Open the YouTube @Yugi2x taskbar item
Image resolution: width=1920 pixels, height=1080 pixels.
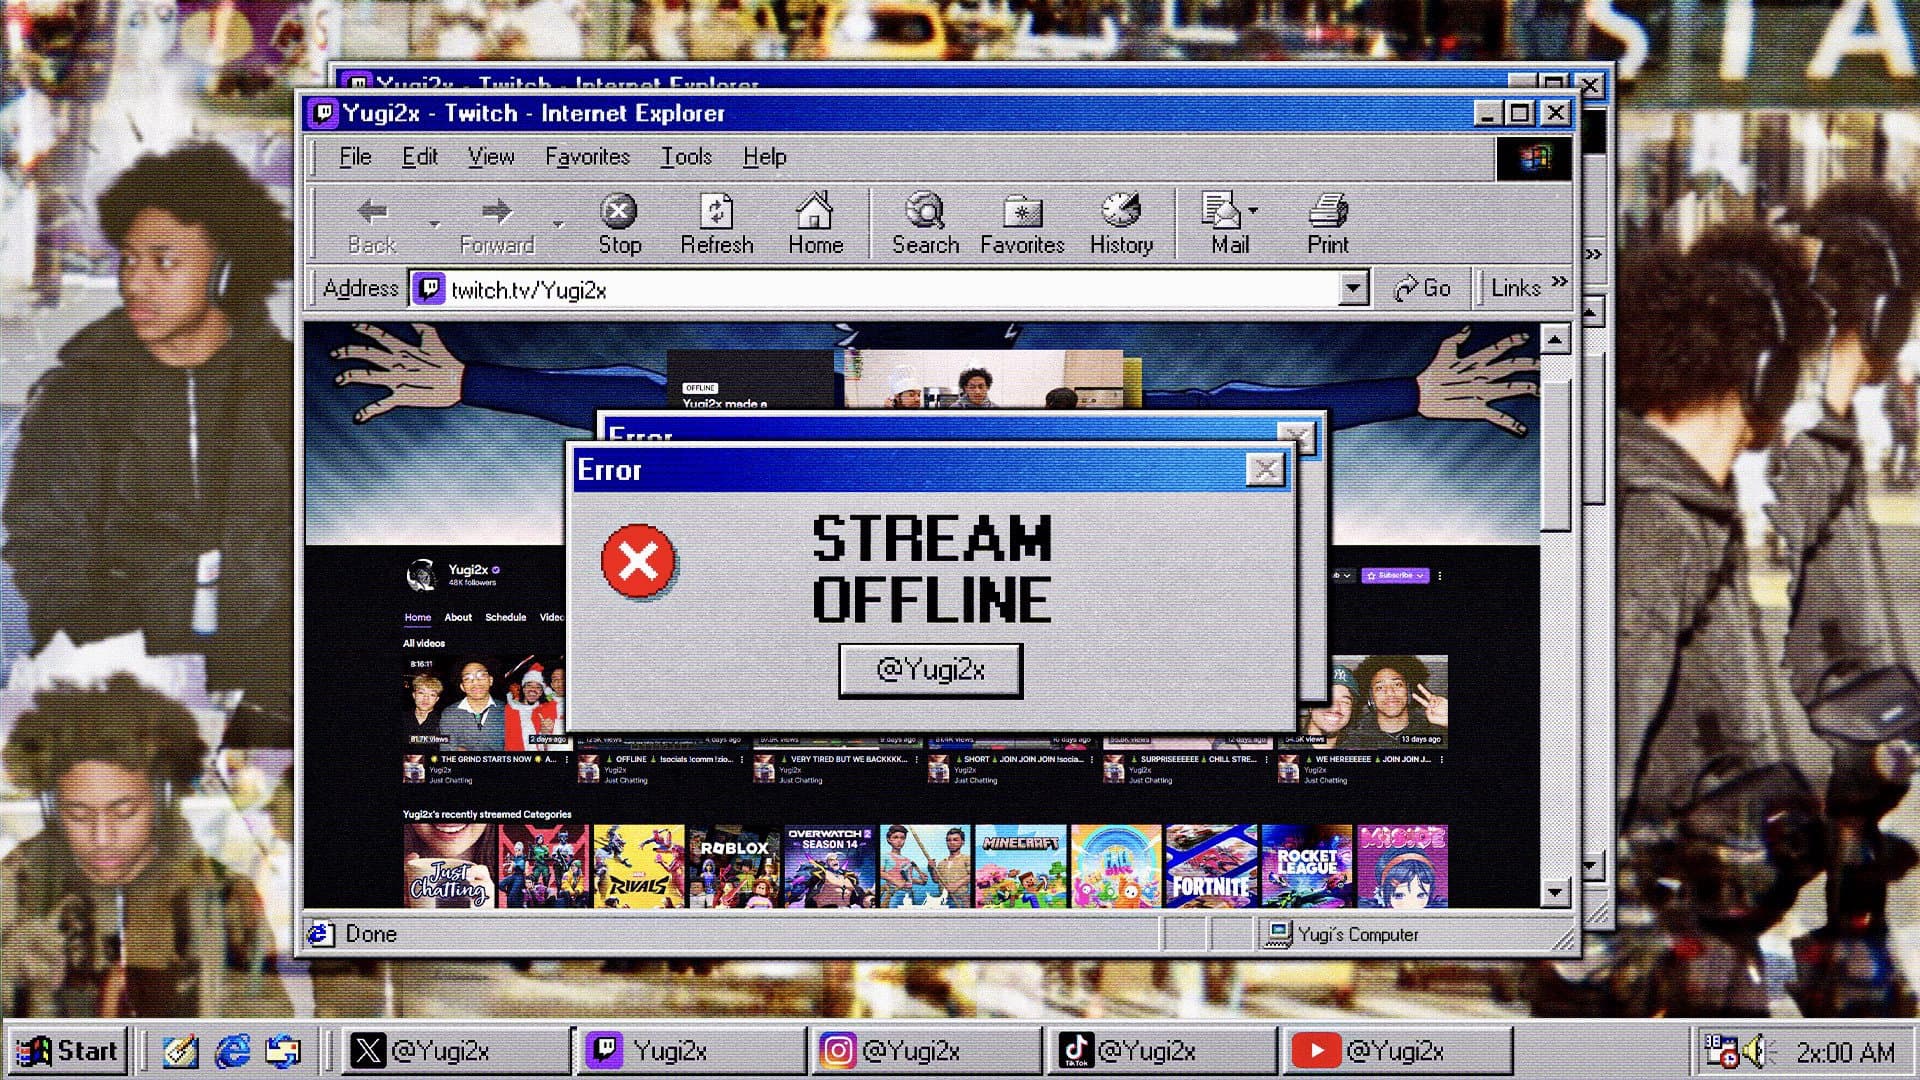pyautogui.click(x=1396, y=1051)
